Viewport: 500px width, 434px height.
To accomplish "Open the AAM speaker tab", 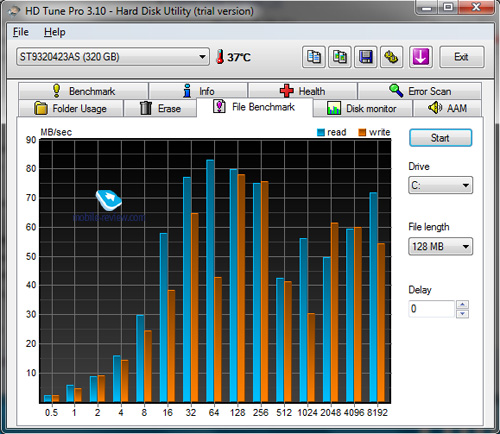I will (447, 108).
